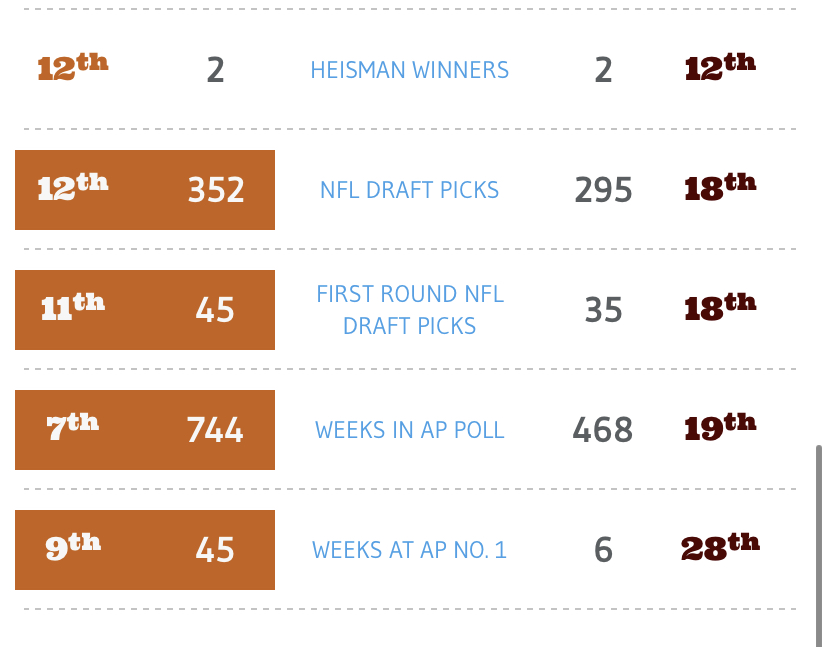Image resolution: width=828 pixels, height=647 pixels.
Task: Select the orange 11th rank bar
Action: pos(73,308)
